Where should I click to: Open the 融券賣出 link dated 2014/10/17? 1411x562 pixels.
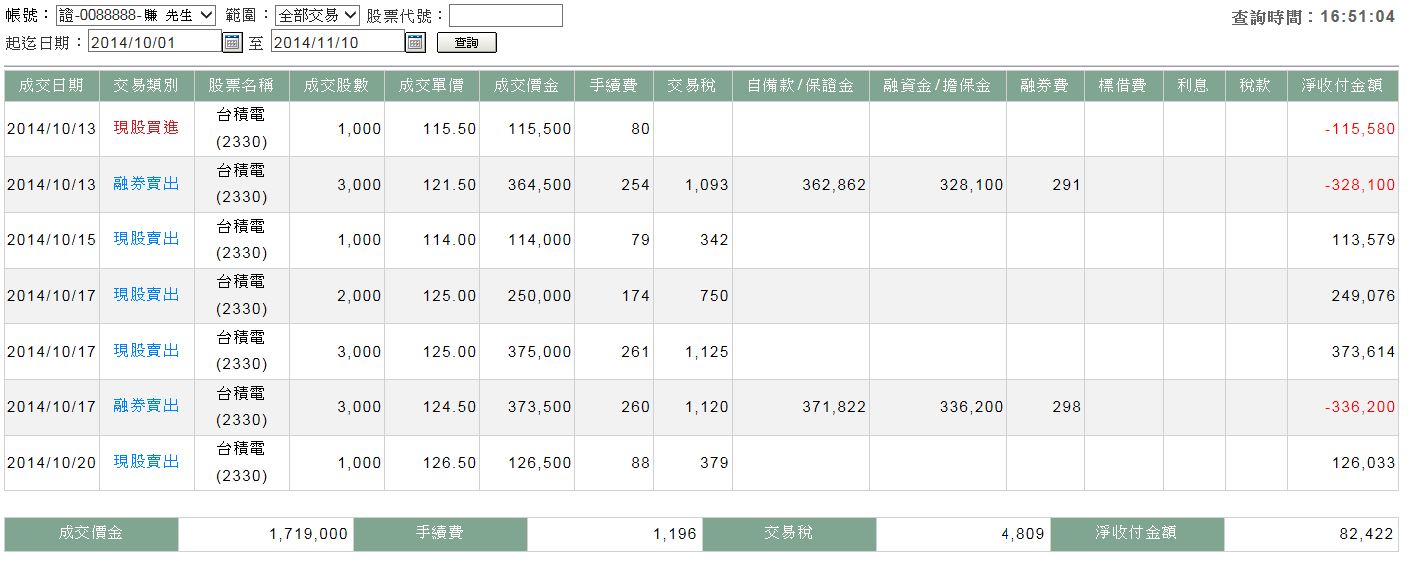click(x=146, y=406)
